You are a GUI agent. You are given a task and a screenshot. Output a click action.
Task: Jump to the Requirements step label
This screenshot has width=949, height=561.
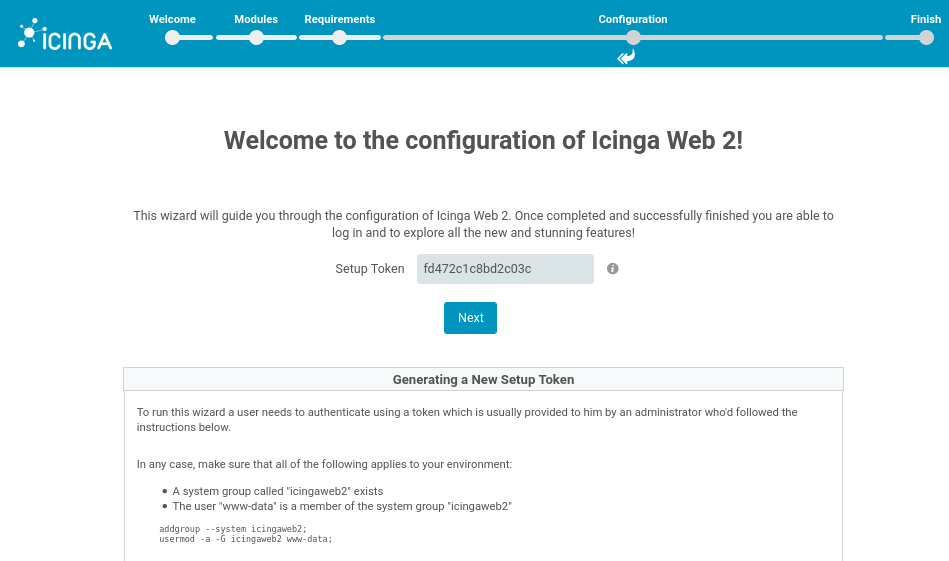339,19
